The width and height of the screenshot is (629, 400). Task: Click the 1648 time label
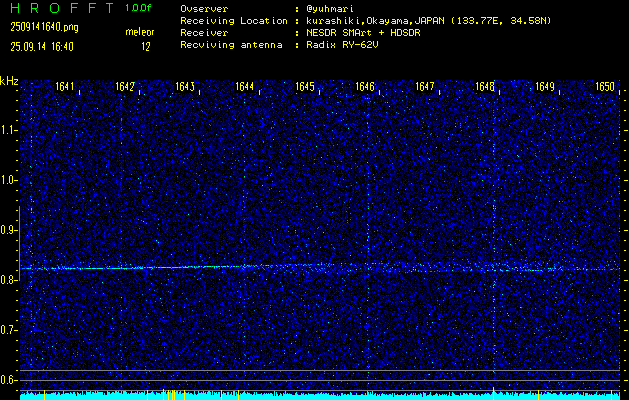[485, 86]
